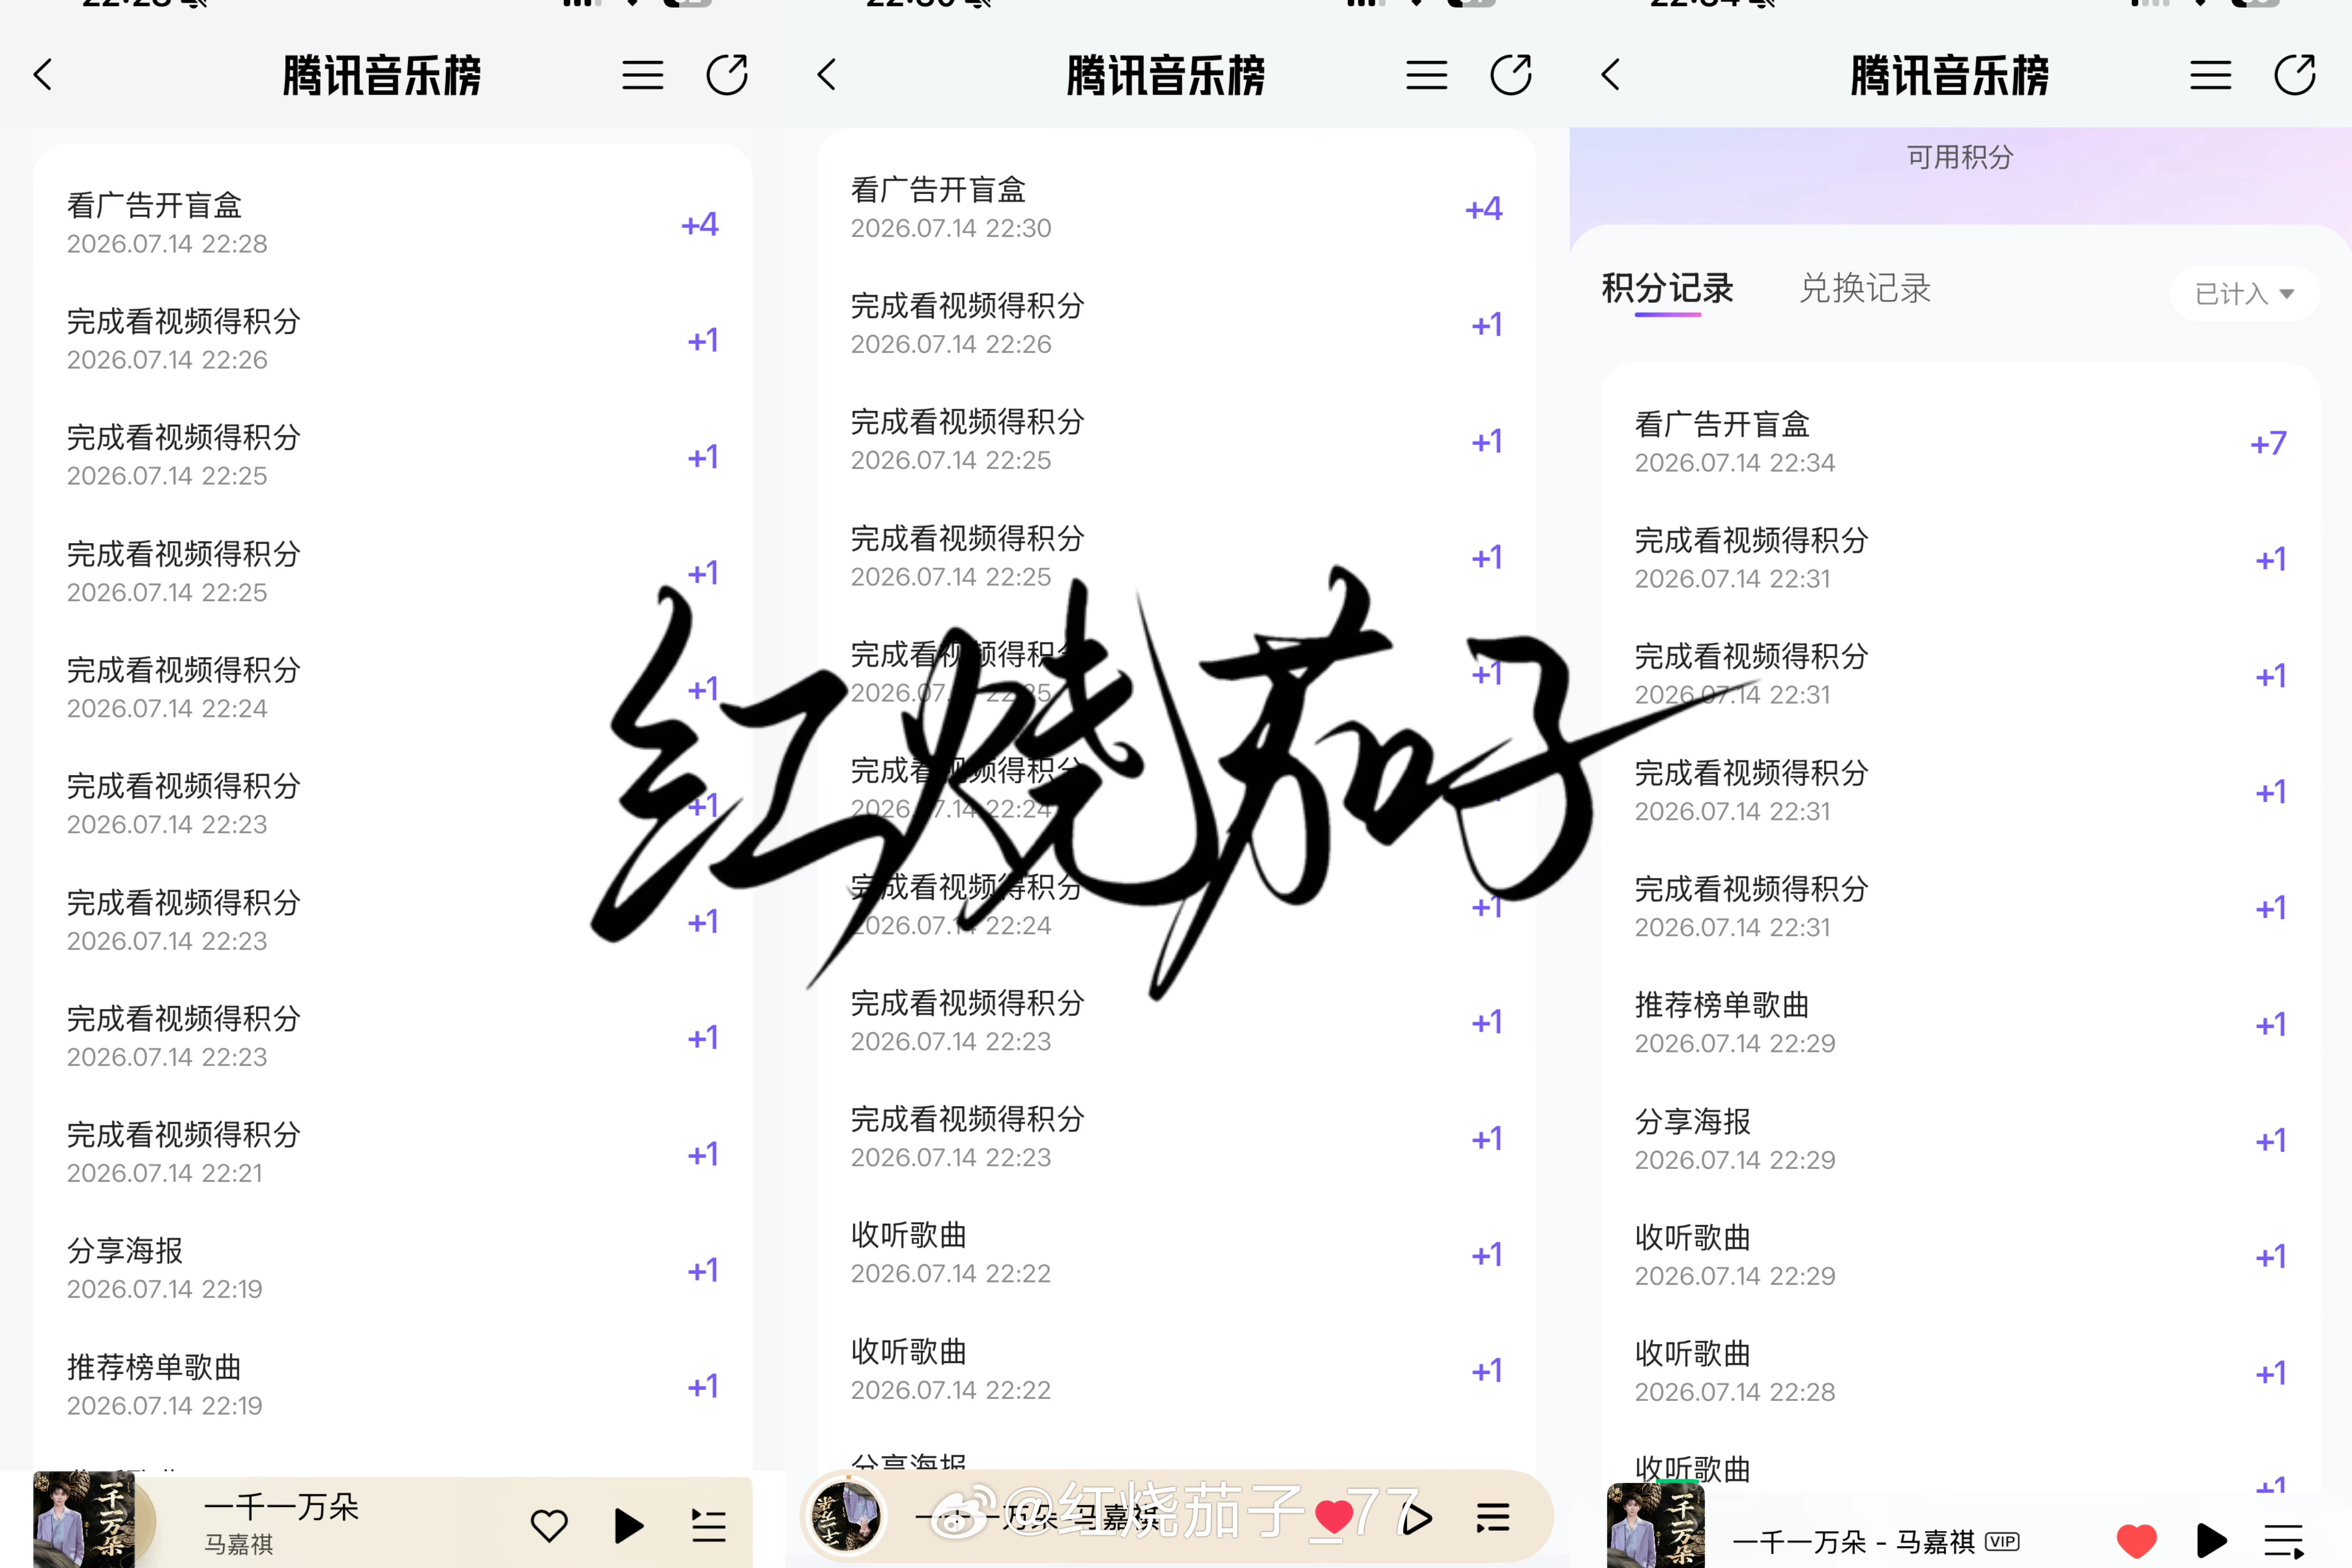Tap 一千一万朵 - 马嘉祺 title in right player
2352x1568 pixels.
click(x=1854, y=1541)
